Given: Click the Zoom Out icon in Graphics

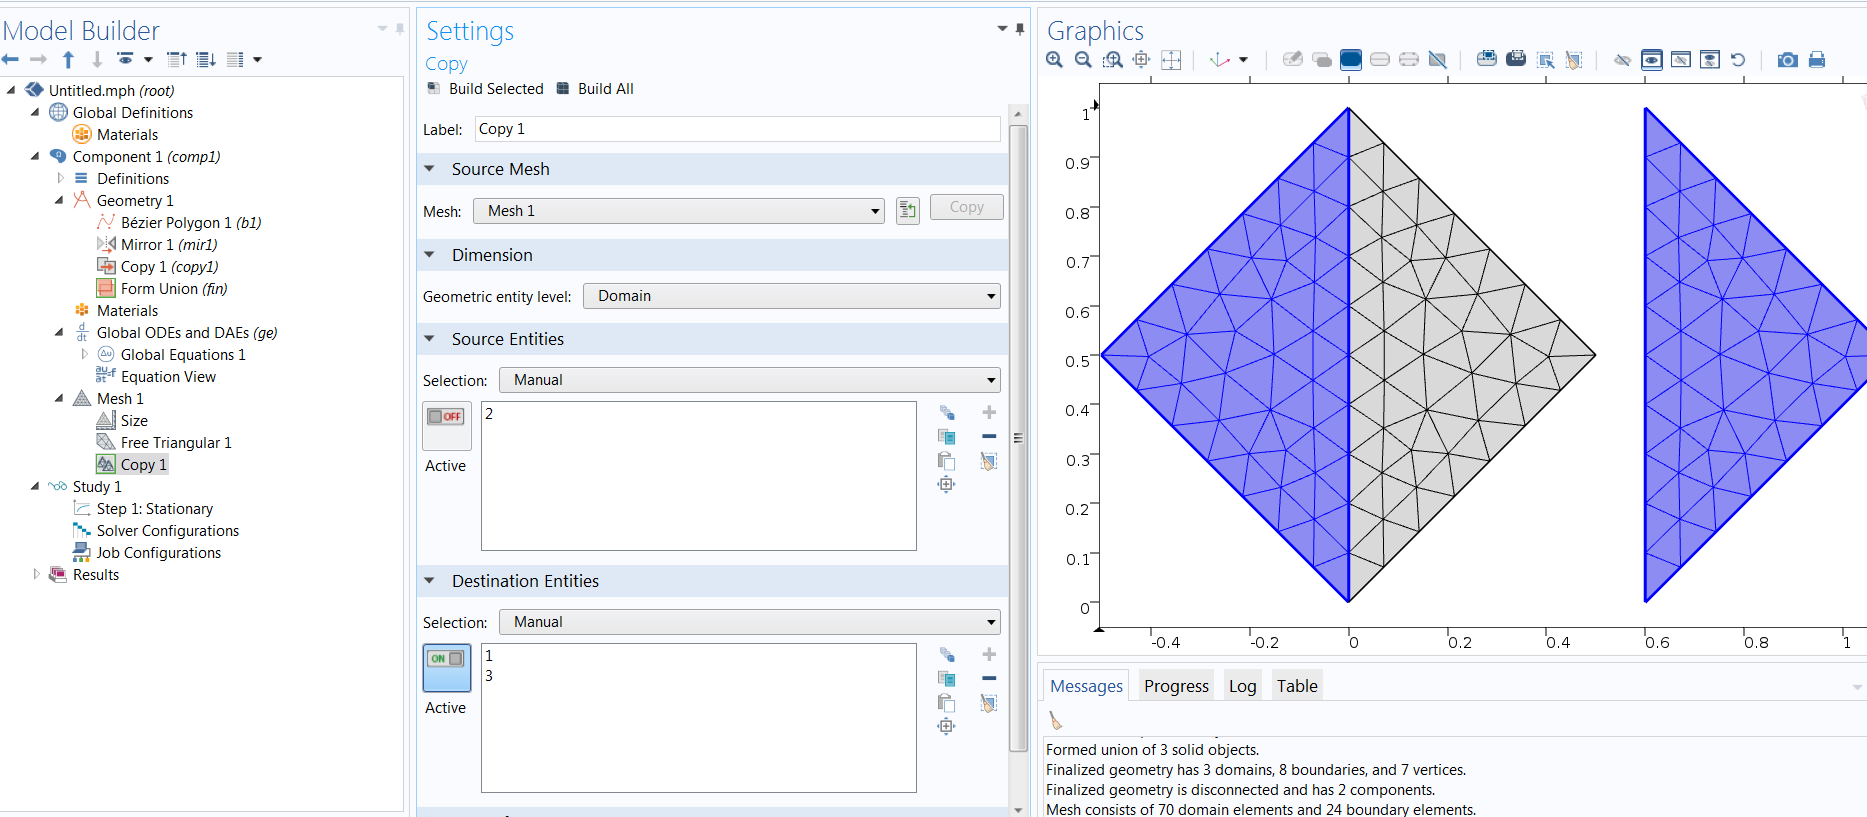Looking at the screenshot, I should (1083, 60).
